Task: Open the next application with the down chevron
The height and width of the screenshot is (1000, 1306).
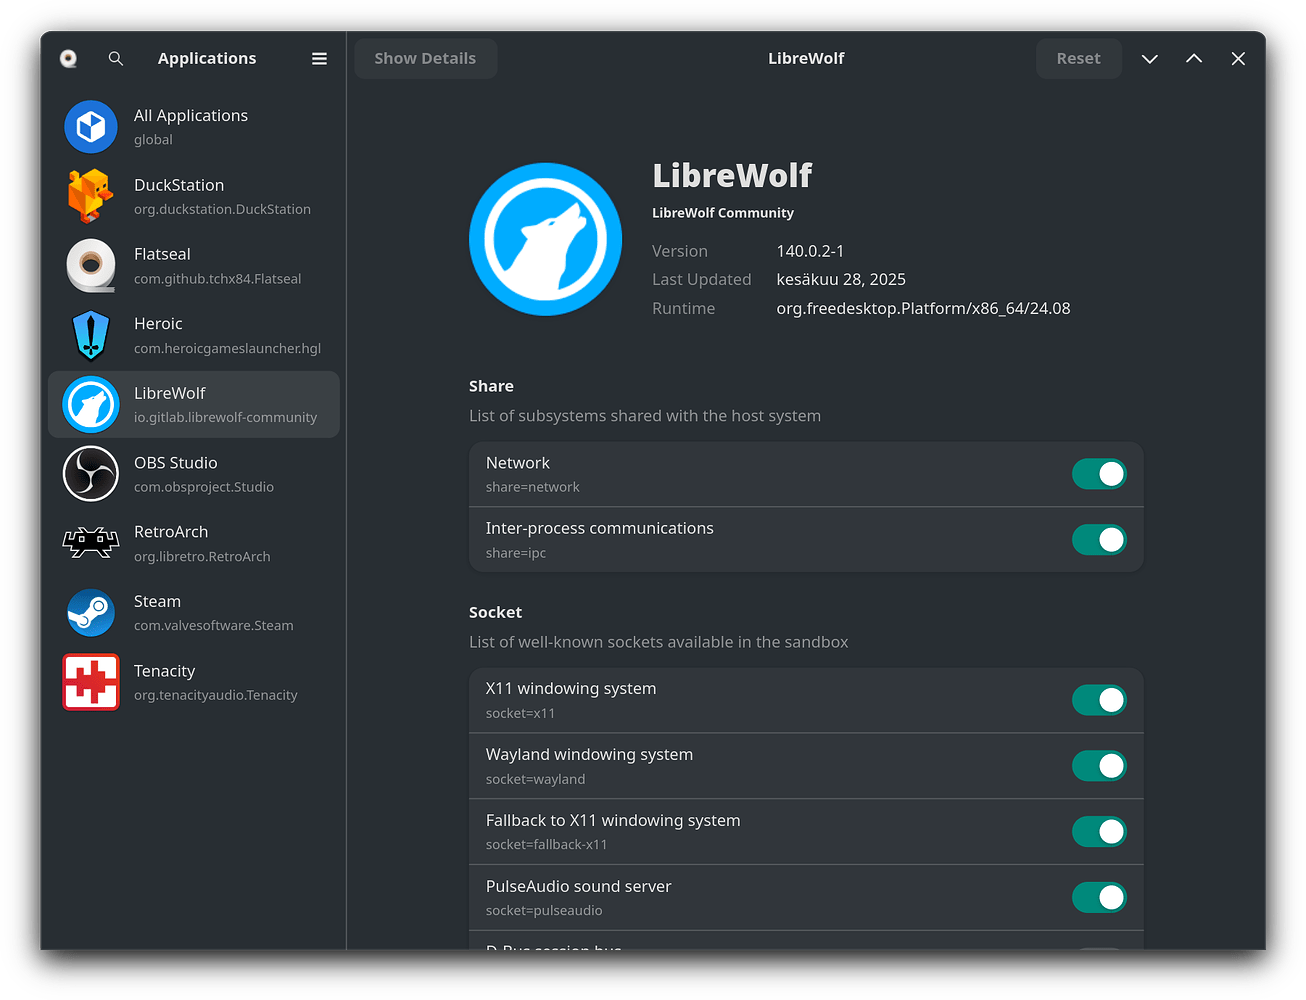Action: 1149,58
